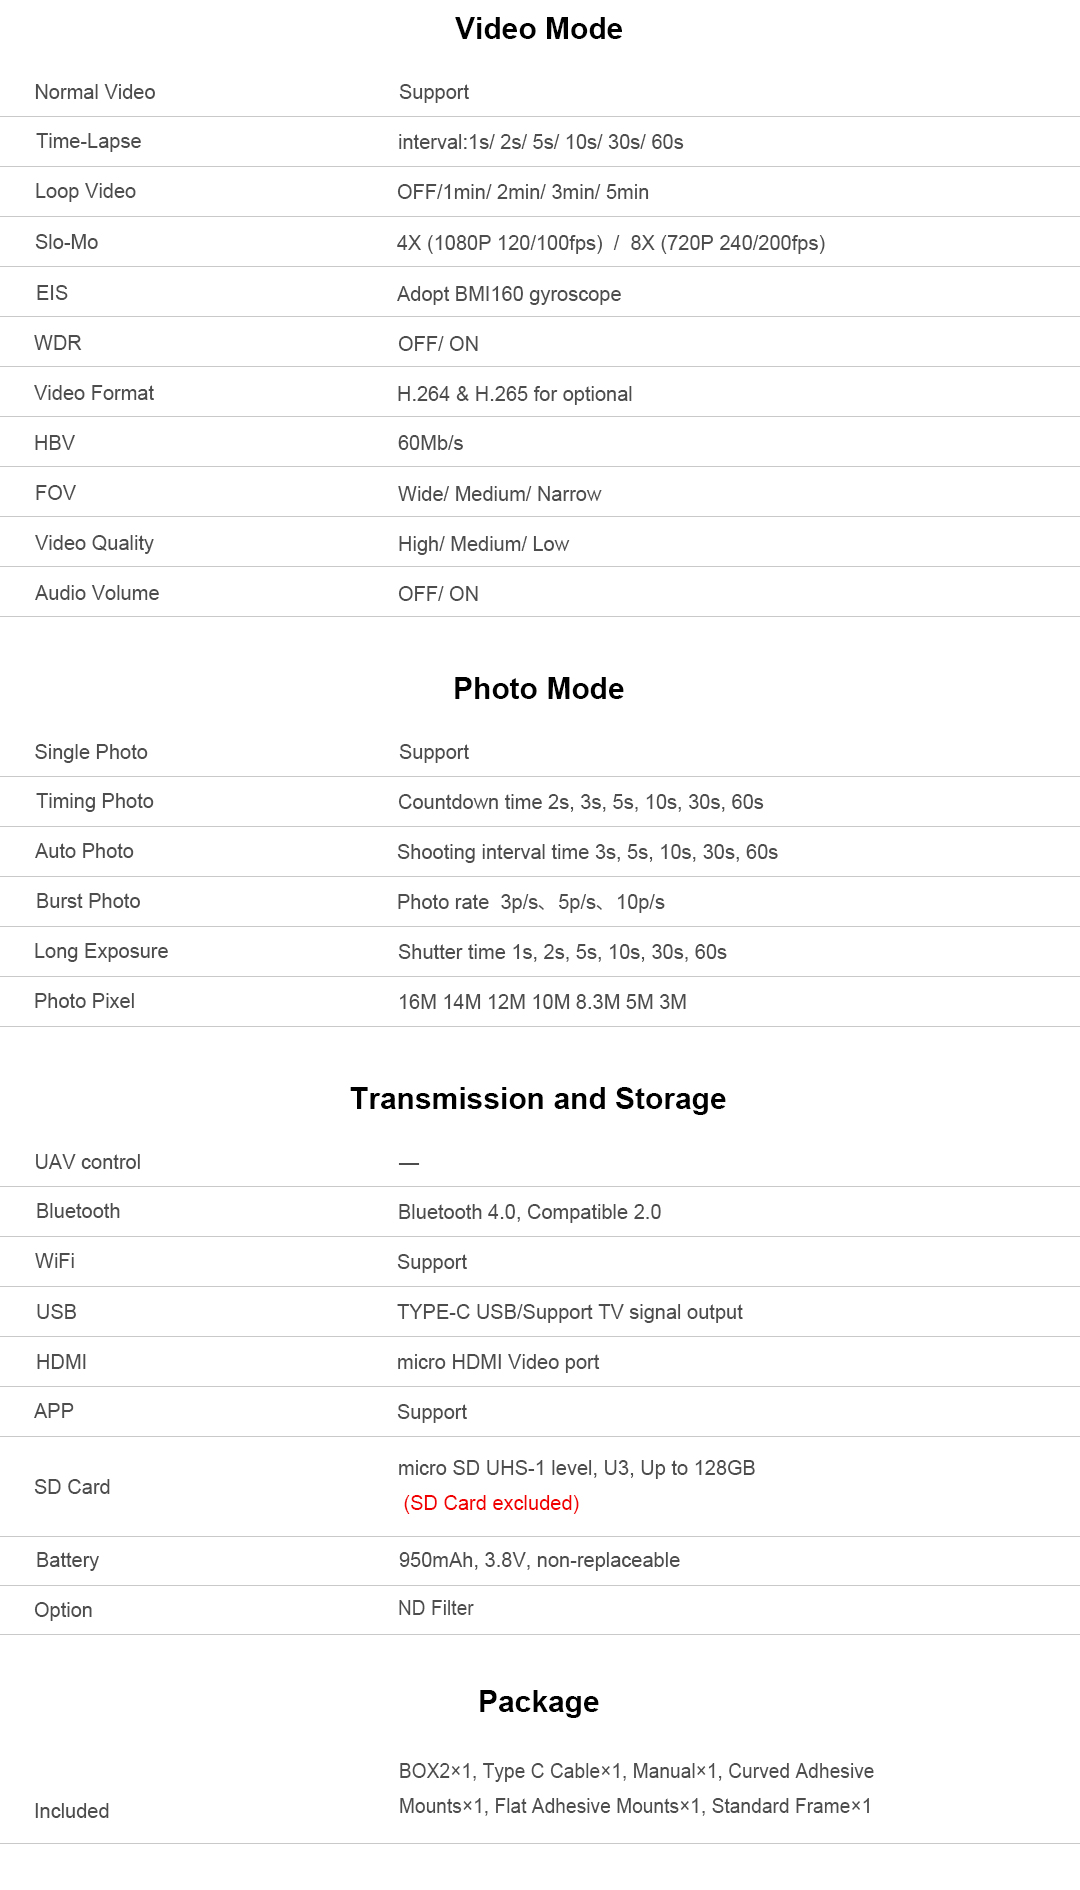Select the EIS gyroscope description text
The height and width of the screenshot is (1890, 1080).
(x=509, y=294)
